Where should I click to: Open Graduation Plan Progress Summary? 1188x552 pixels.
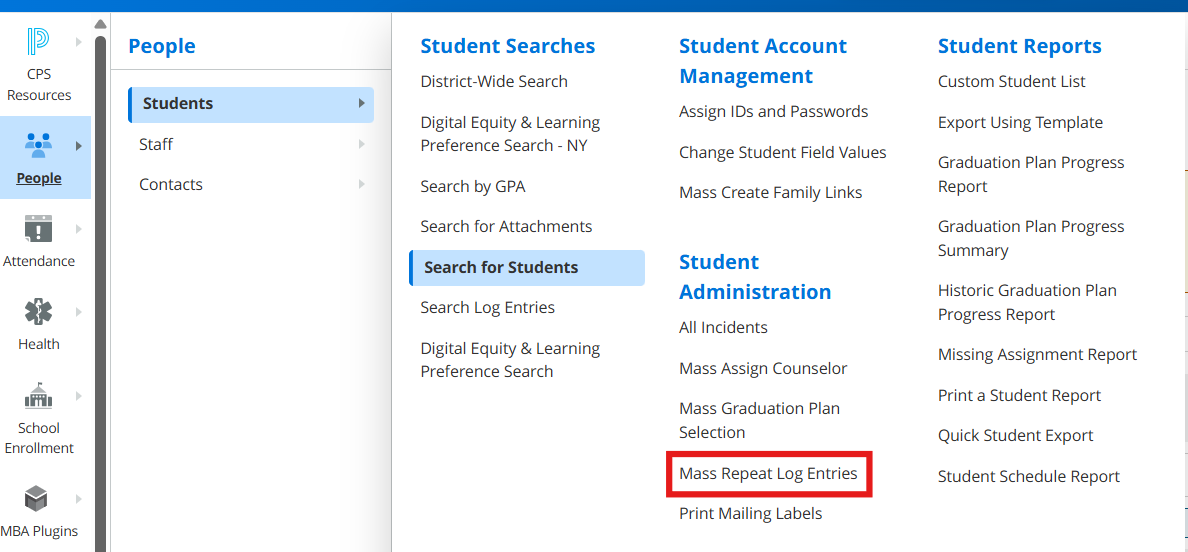[x=1031, y=238]
